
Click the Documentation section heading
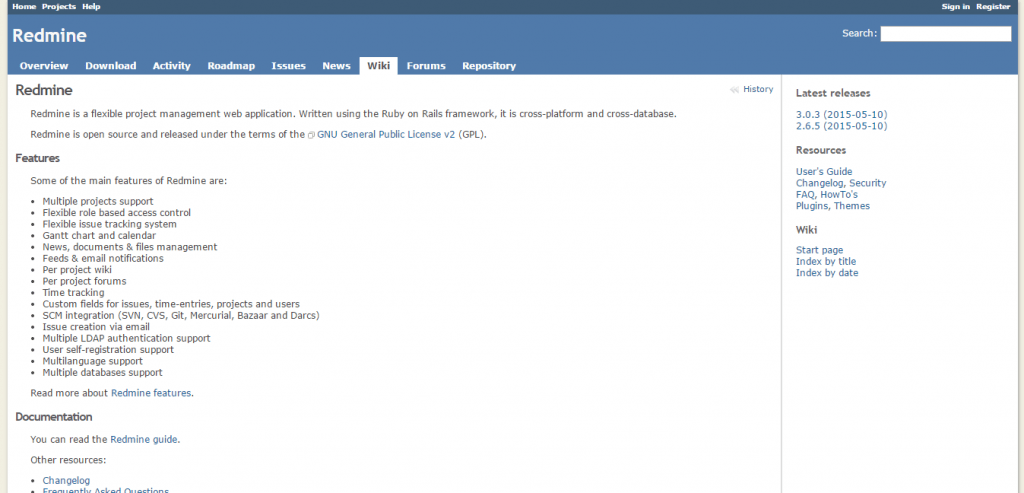point(54,417)
